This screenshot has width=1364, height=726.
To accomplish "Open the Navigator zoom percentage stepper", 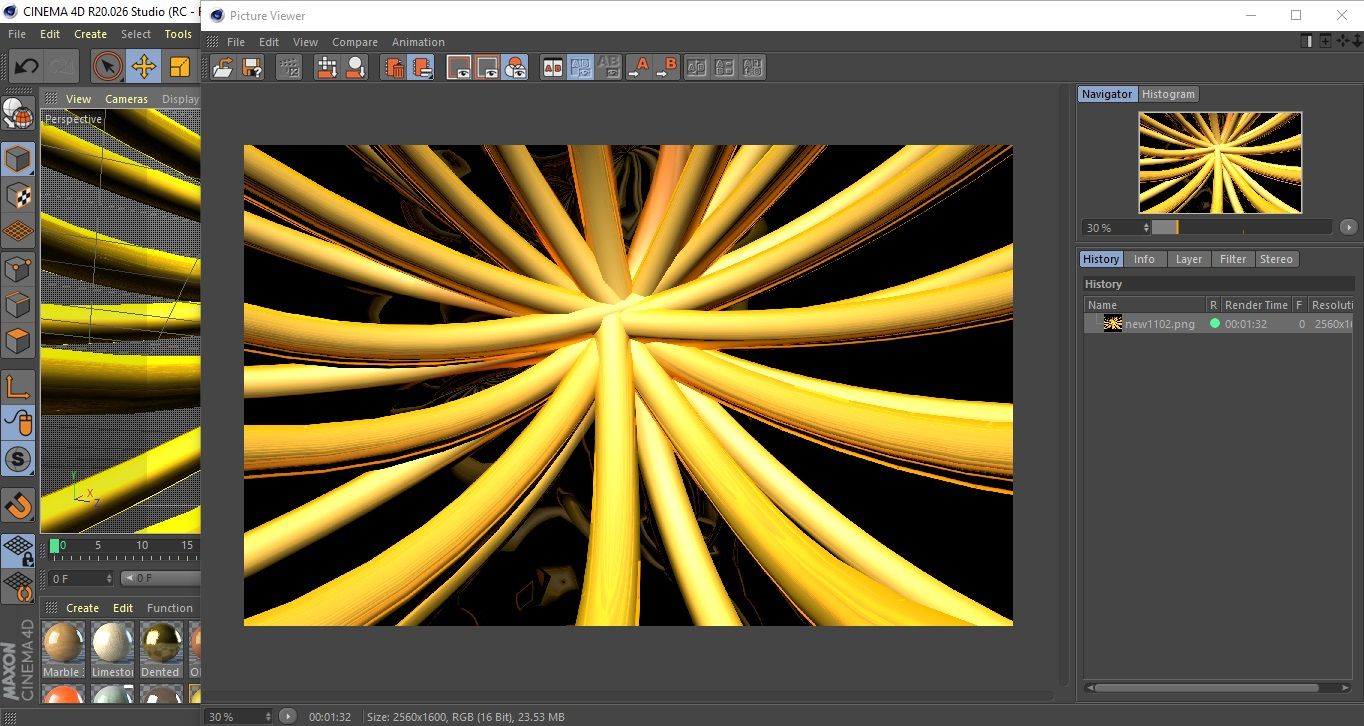I will point(1144,228).
